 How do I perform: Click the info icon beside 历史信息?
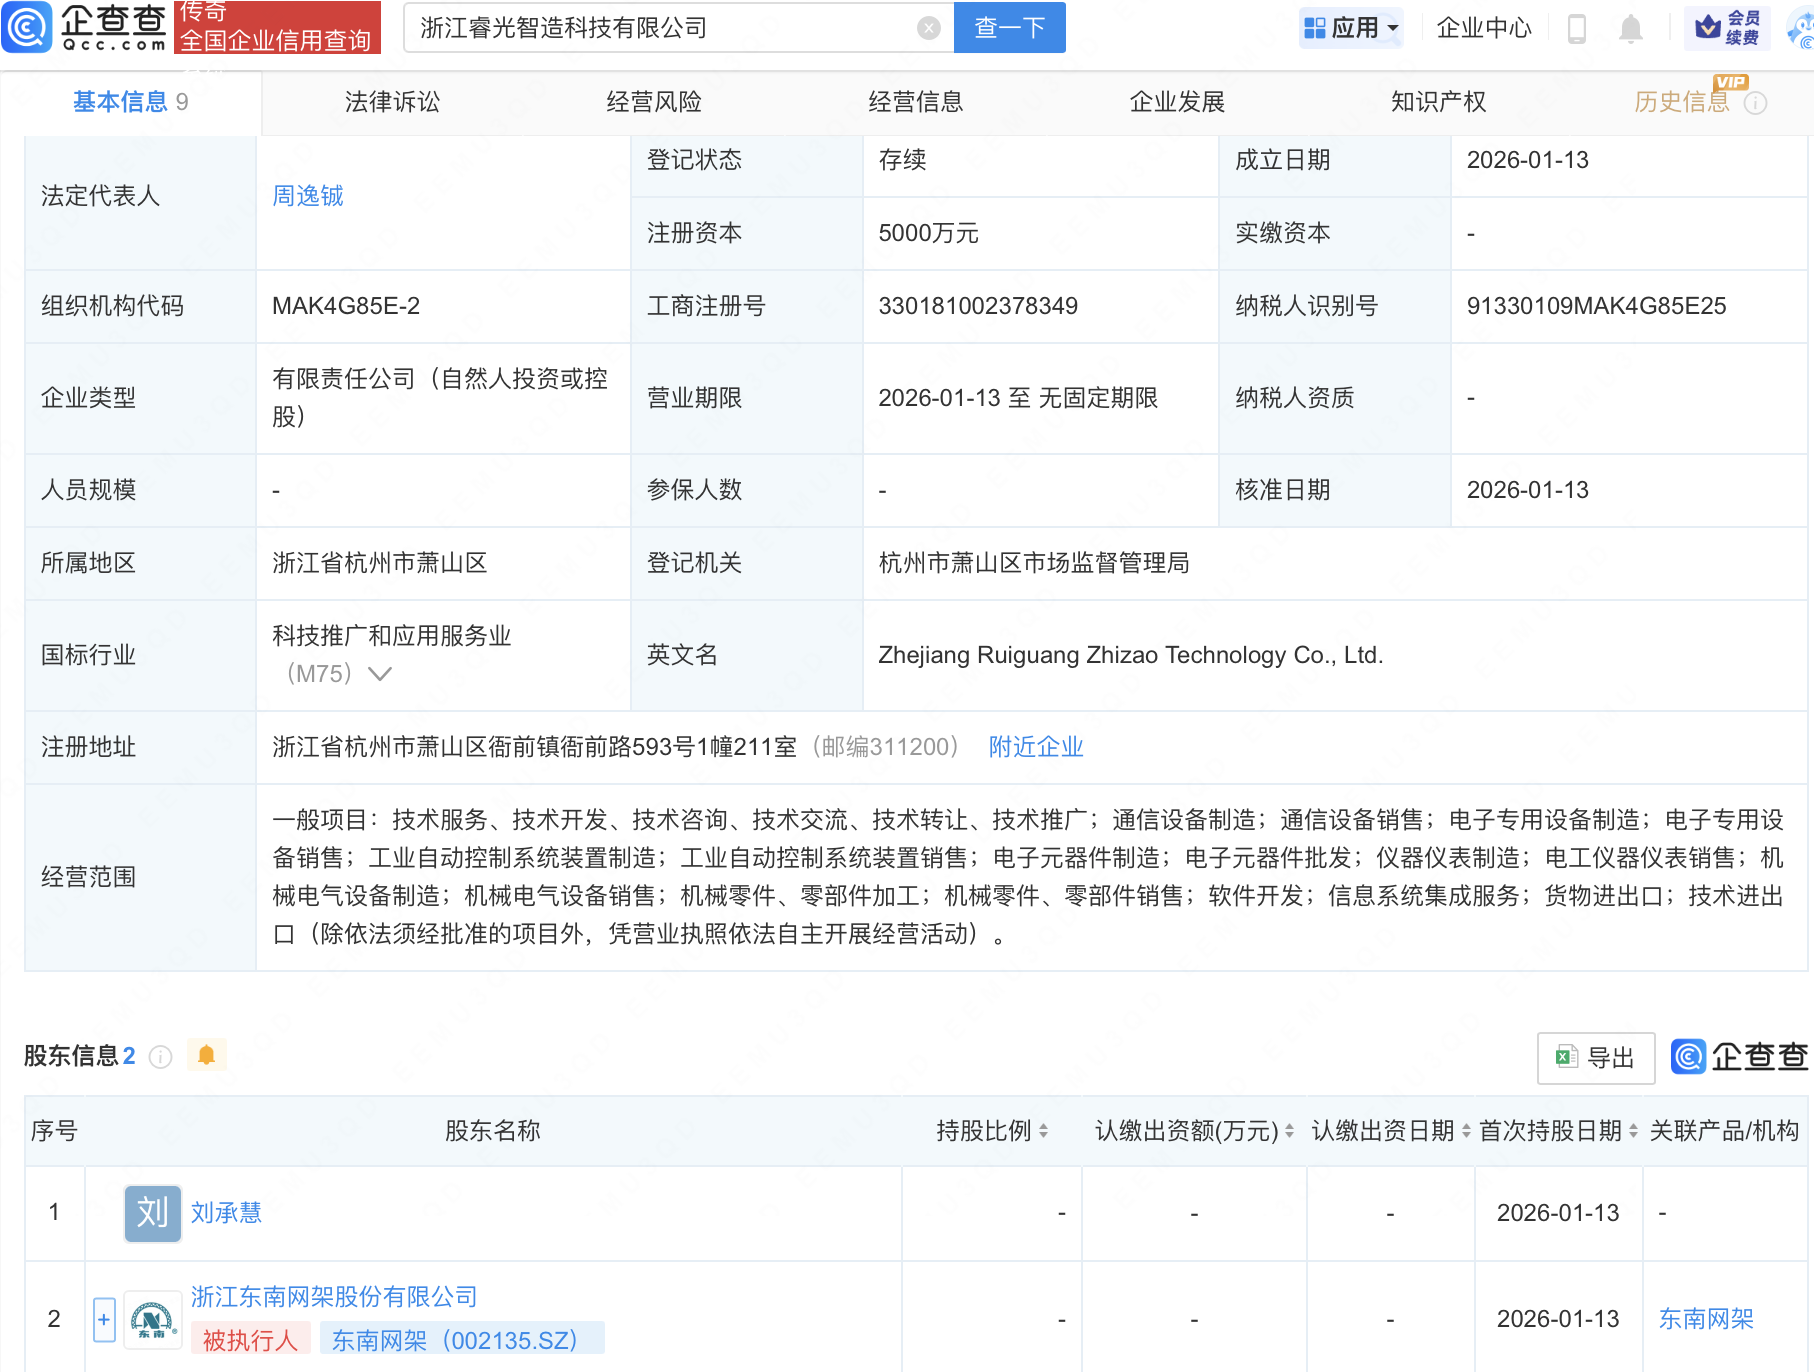coord(1755,102)
